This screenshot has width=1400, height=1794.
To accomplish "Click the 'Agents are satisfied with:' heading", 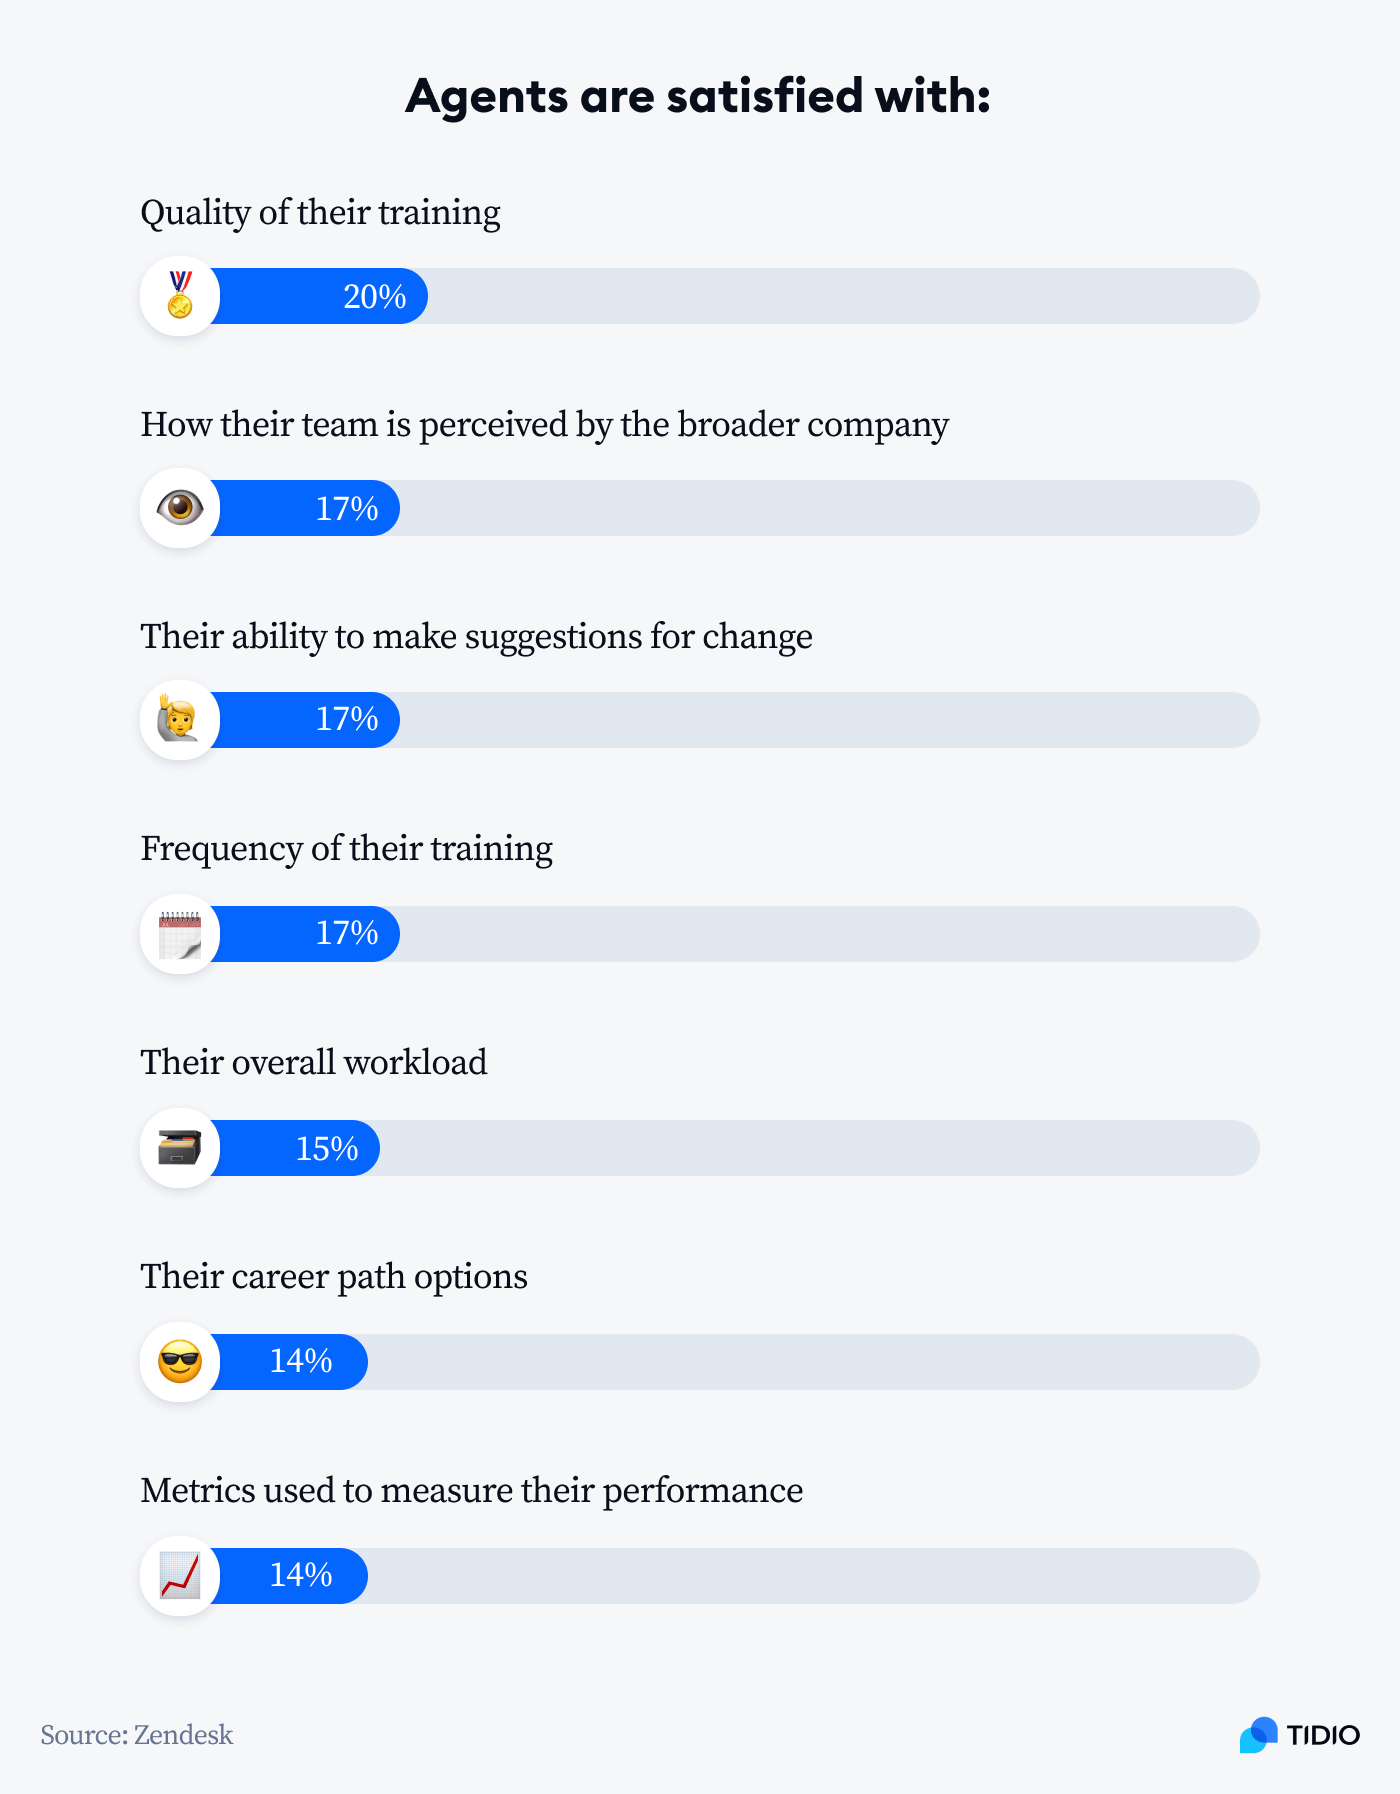I will [698, 96].
